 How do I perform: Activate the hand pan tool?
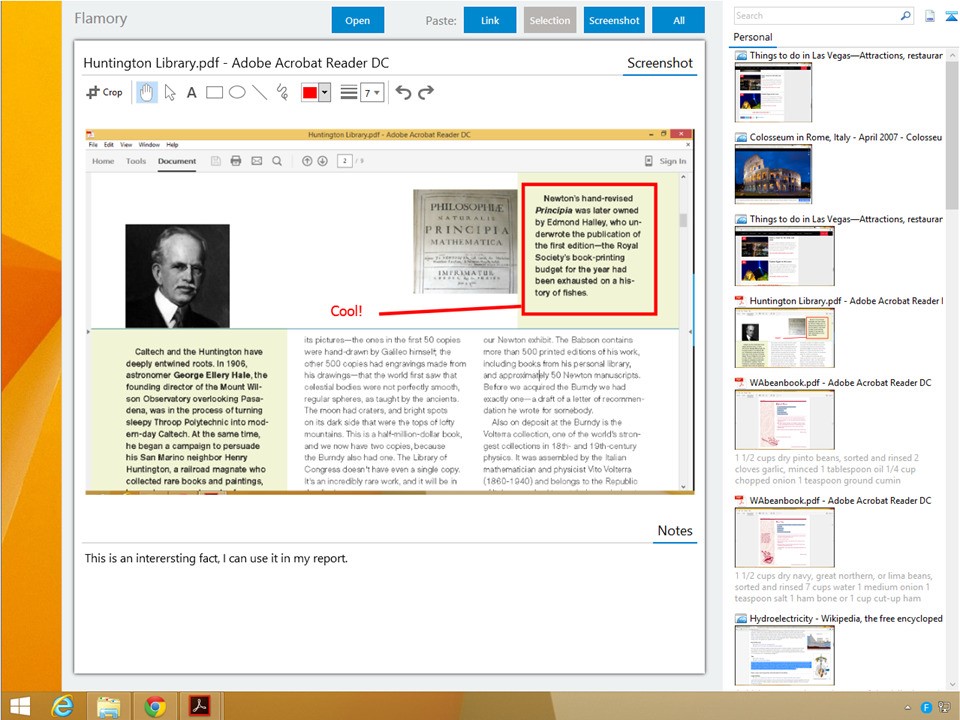point(146,92)
